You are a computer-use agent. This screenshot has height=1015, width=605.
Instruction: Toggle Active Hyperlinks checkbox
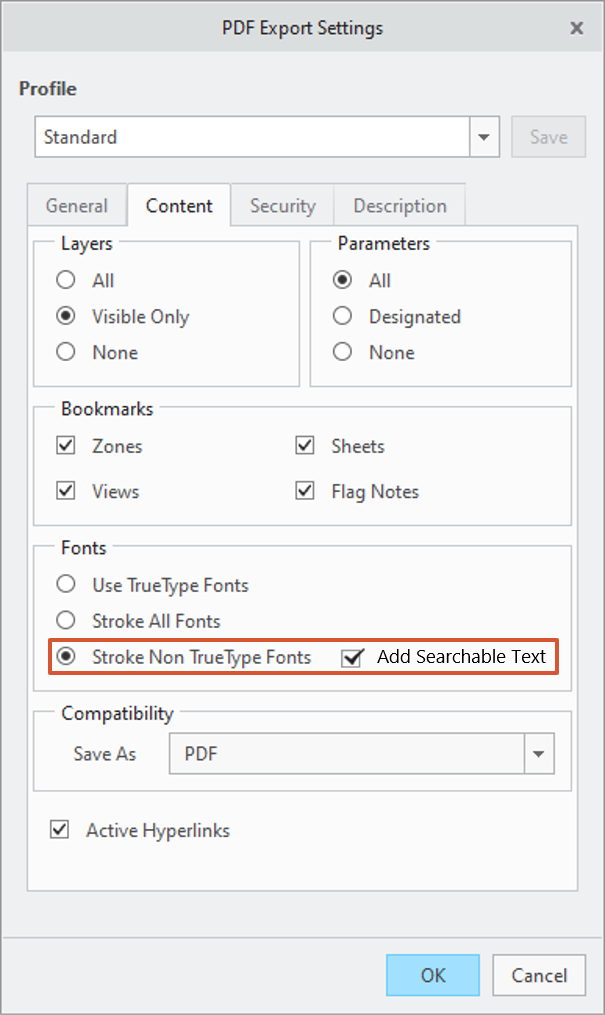click(x=60, y=830)
